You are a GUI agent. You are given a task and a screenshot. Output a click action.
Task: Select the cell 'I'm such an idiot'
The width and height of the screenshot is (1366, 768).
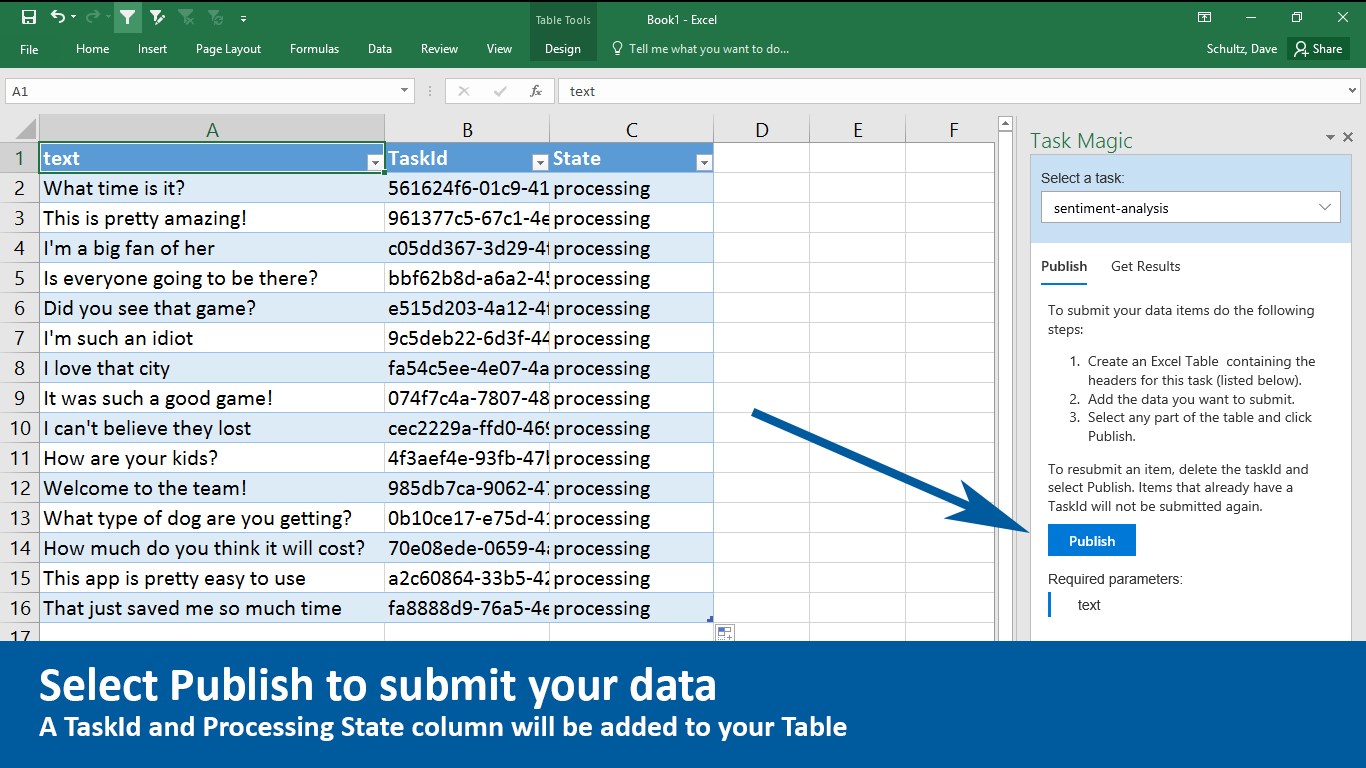[212, 338]
